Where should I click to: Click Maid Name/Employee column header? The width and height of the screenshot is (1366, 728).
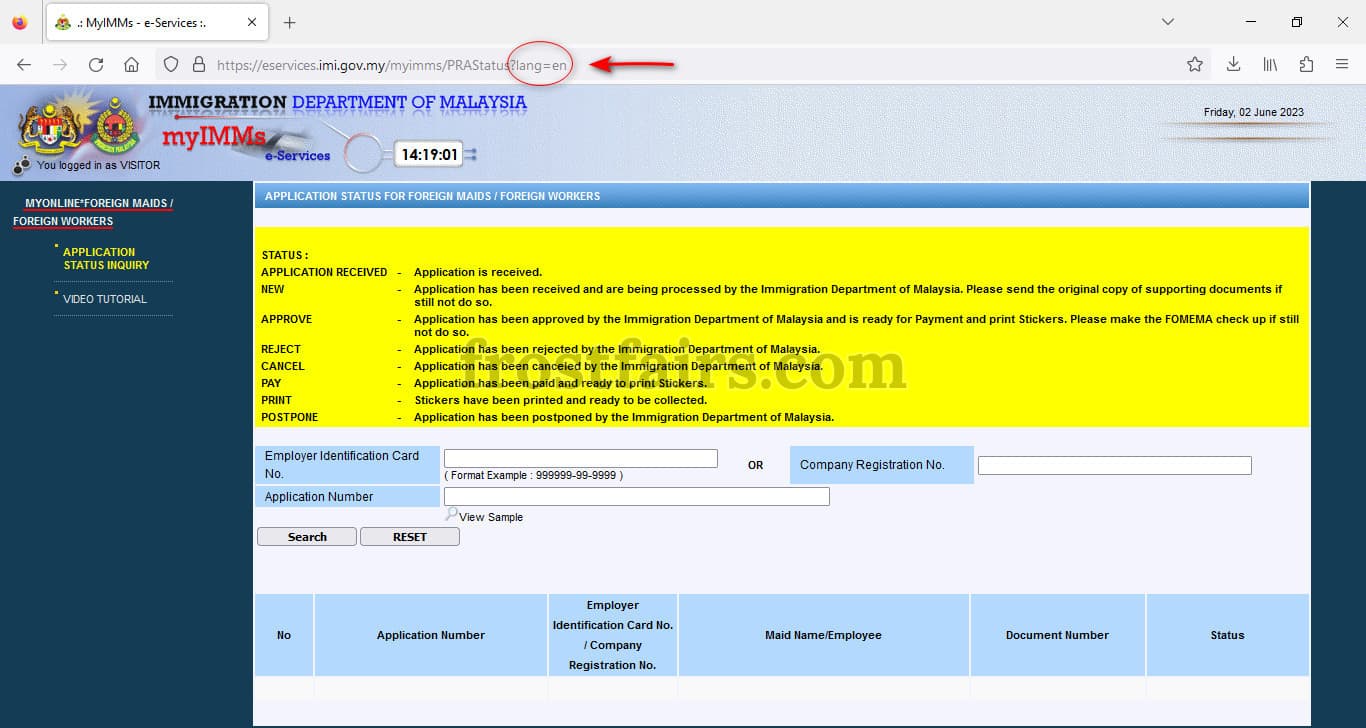click(x=824, y=635)
